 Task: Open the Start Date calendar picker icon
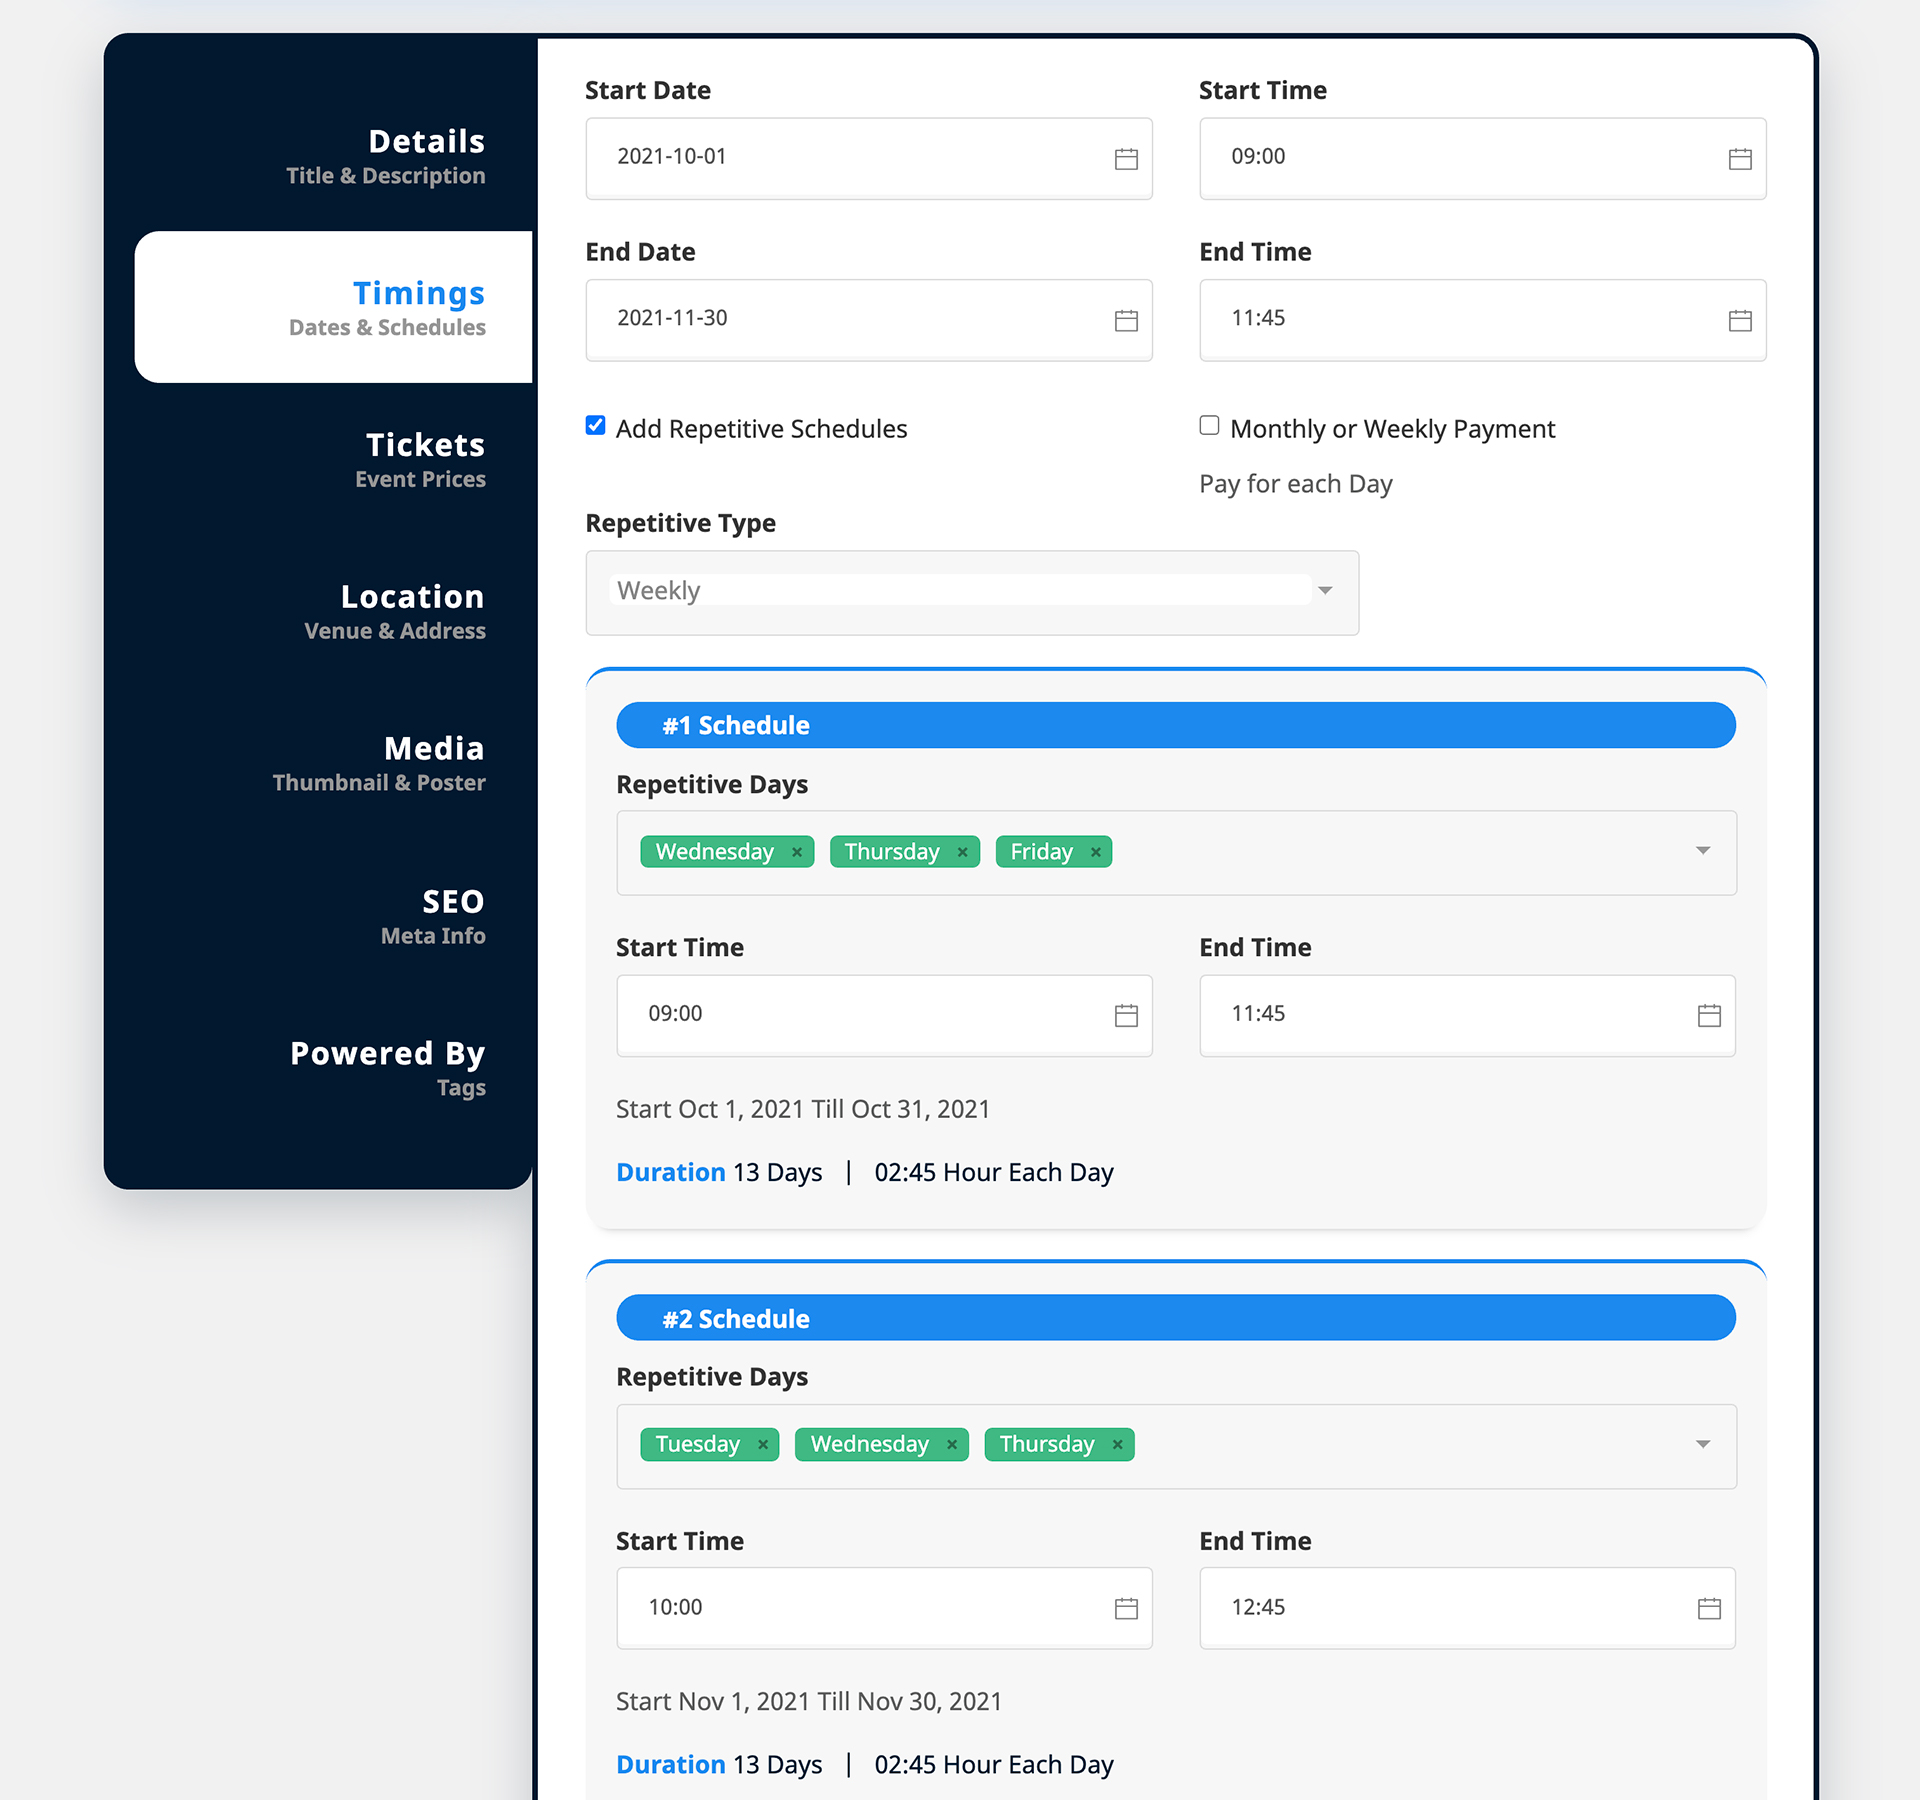[x=1126, y=159]
